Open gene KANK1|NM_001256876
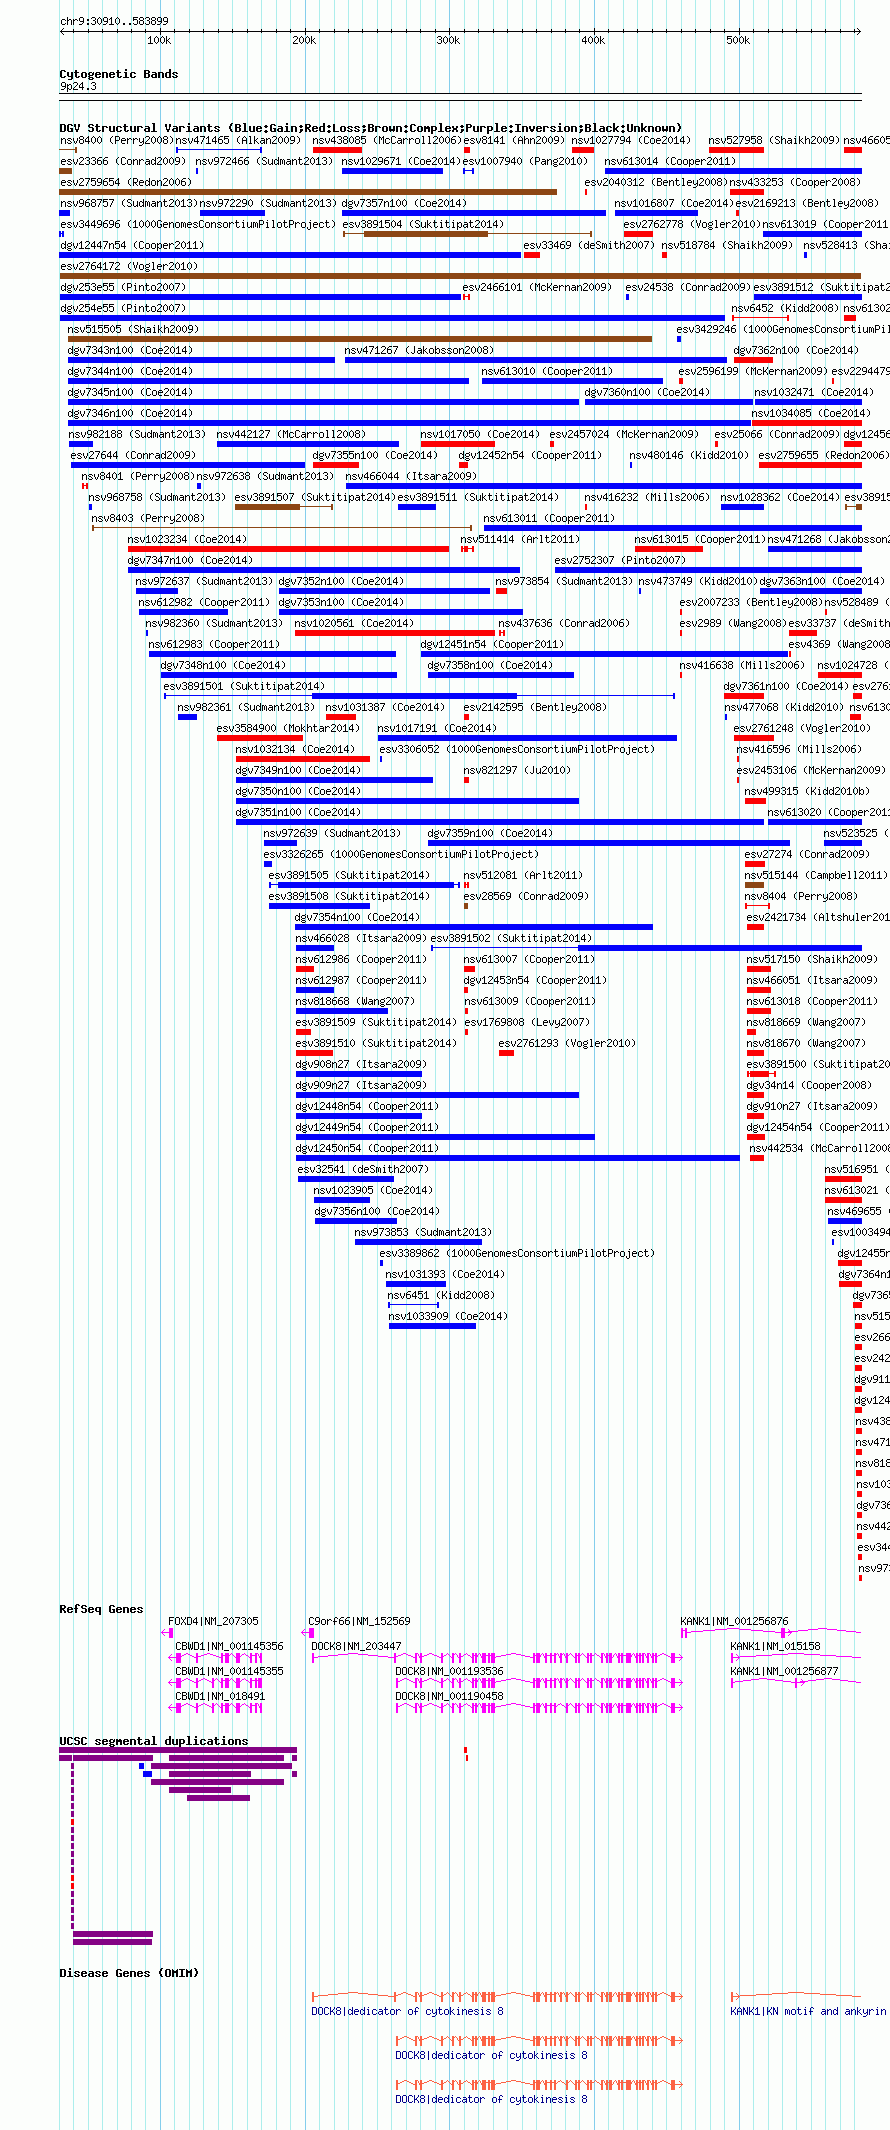The image size is (890, 2130). [x=734, y=1621]
